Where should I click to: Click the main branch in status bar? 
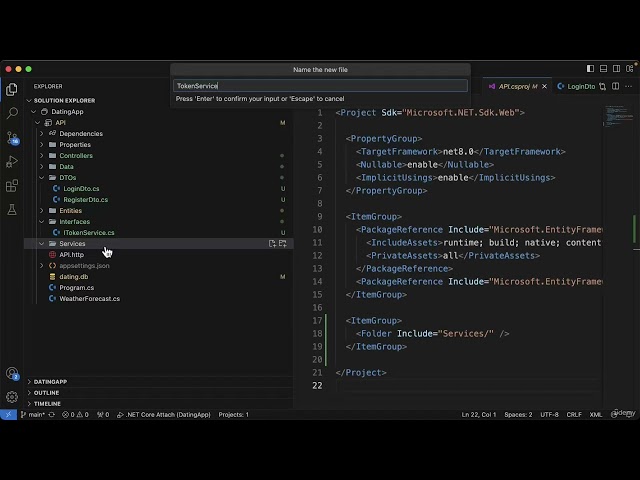point(33,414)
